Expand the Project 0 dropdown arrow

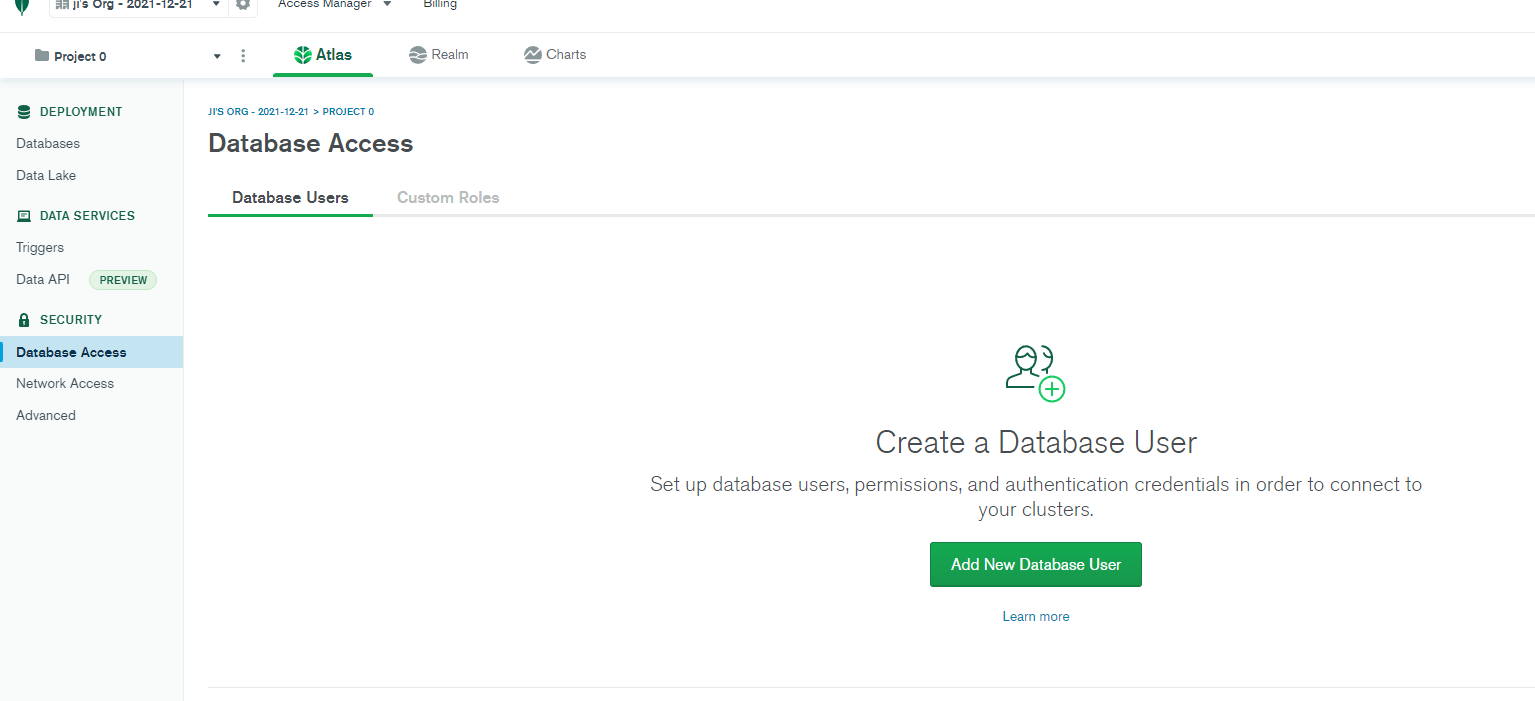coord(217,57)
